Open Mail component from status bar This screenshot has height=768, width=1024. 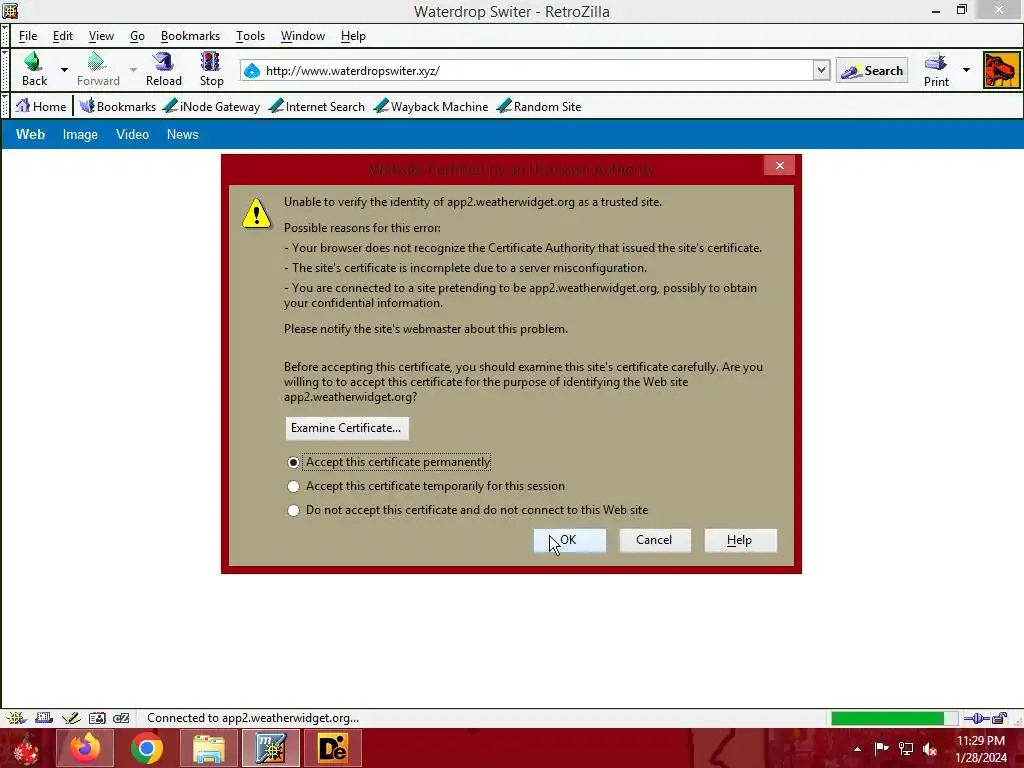click(44, 718)
